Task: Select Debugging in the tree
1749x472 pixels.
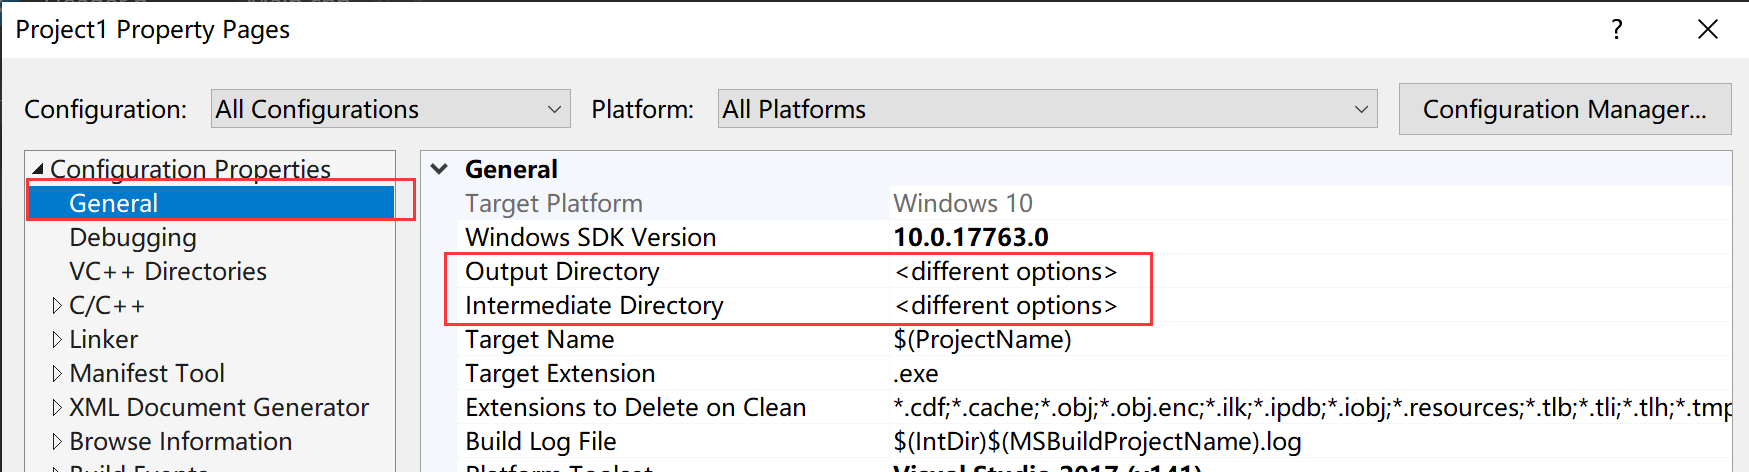Action: [x=133, y=237]
